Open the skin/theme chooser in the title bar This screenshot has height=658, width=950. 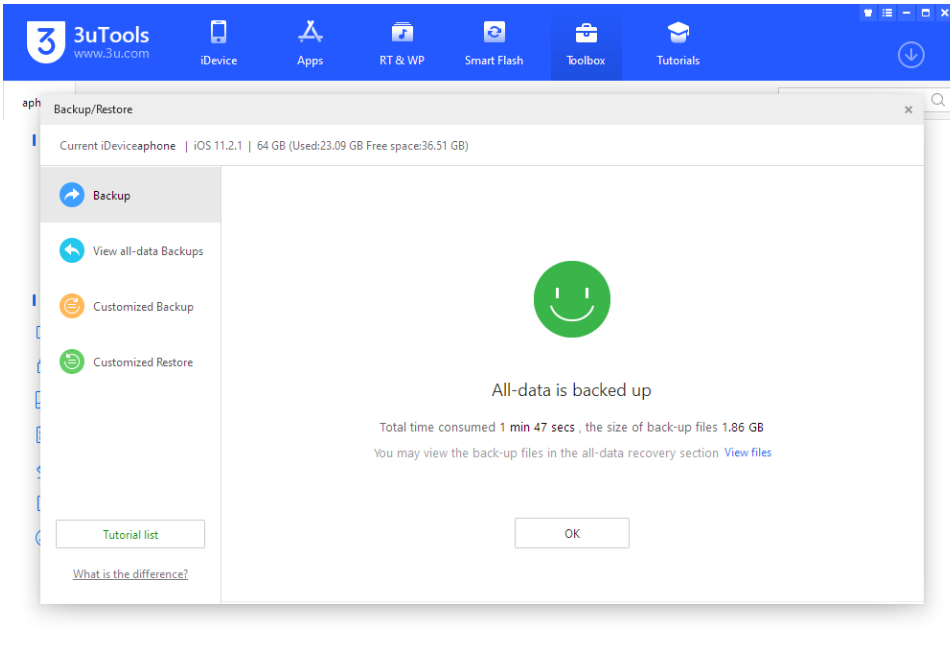[x=868, y=13]
